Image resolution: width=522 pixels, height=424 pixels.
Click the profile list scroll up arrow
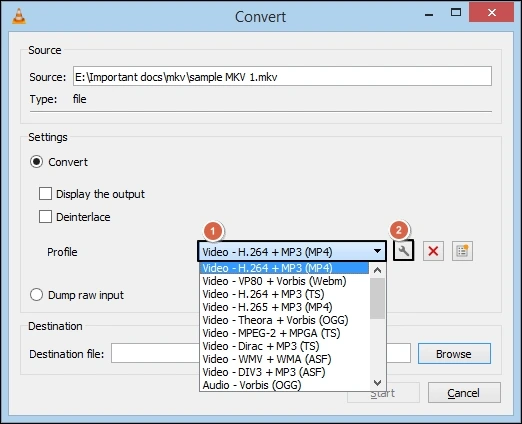coord(377,270)
